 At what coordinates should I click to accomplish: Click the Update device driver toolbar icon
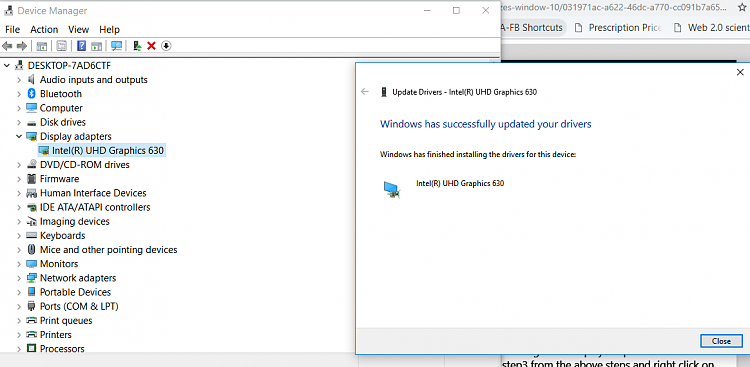137,46
